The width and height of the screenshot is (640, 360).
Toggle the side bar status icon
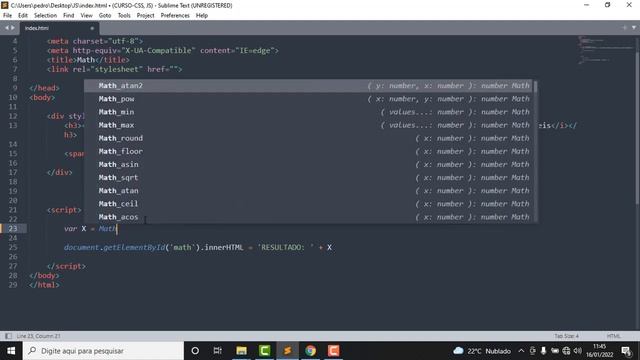pyautogui.click(x=8, y=336)
